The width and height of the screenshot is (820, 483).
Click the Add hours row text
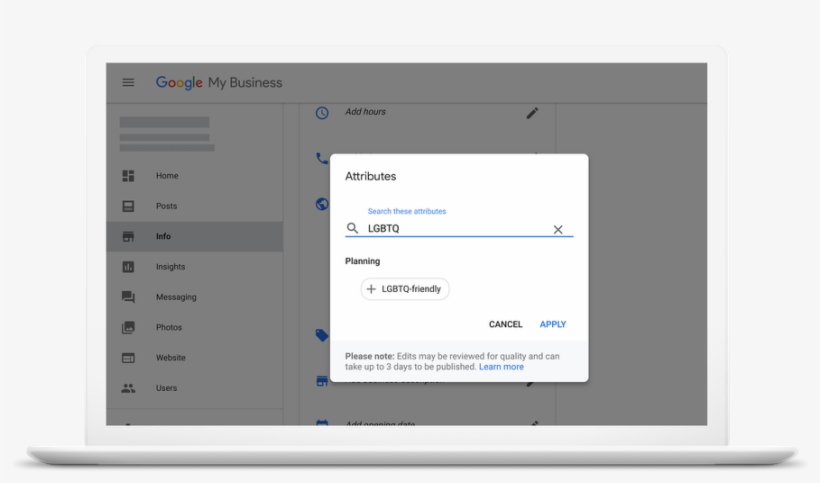(365, 112)
